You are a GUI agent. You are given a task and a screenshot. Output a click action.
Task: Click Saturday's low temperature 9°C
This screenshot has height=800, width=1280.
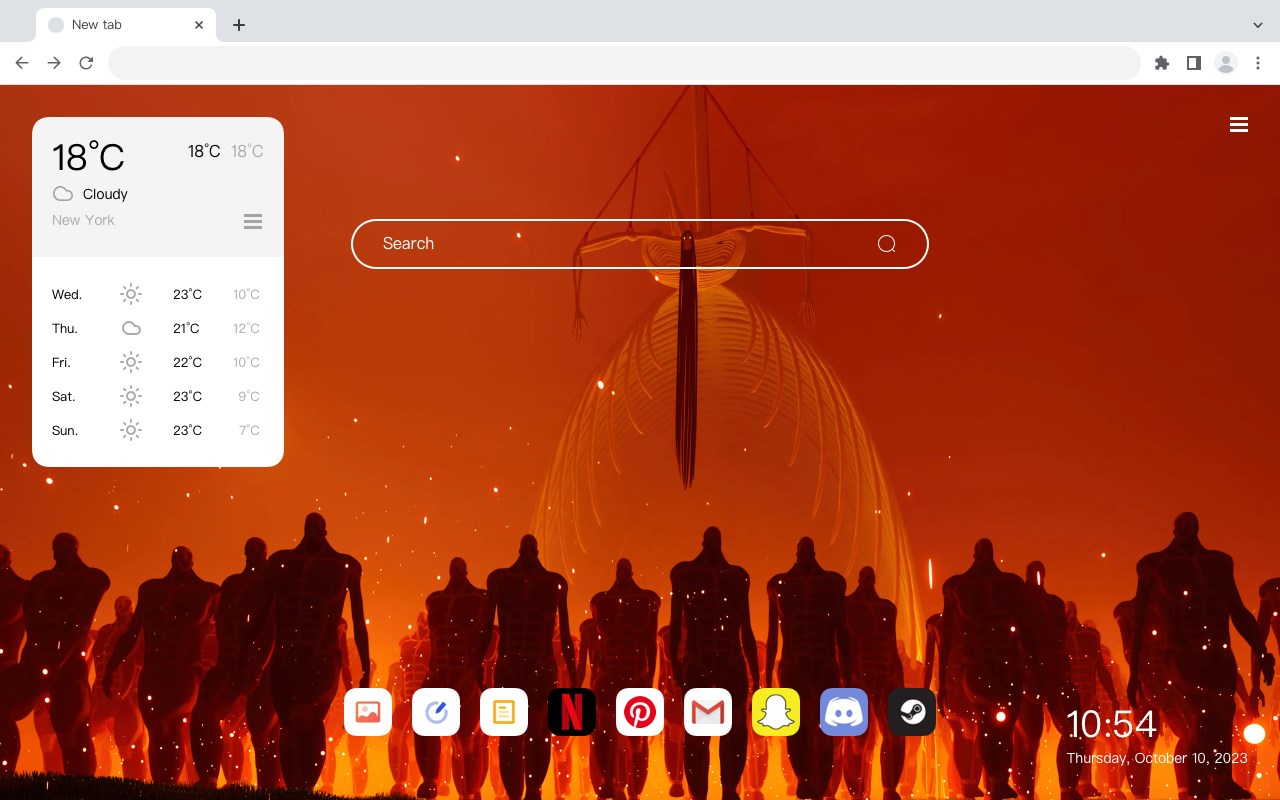(x=249, y=396)
